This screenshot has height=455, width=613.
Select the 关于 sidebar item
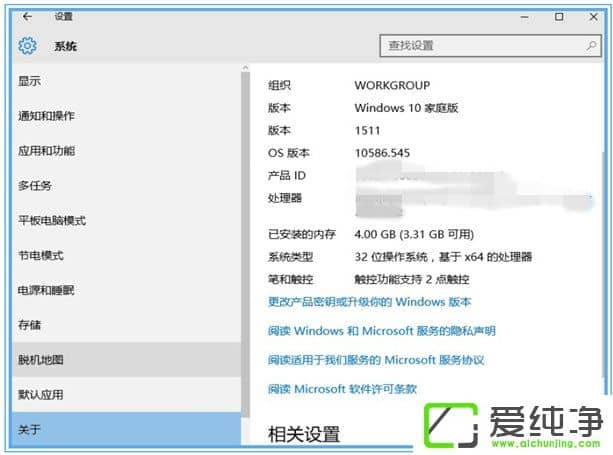pyautogui.click(x=126, y=429)
